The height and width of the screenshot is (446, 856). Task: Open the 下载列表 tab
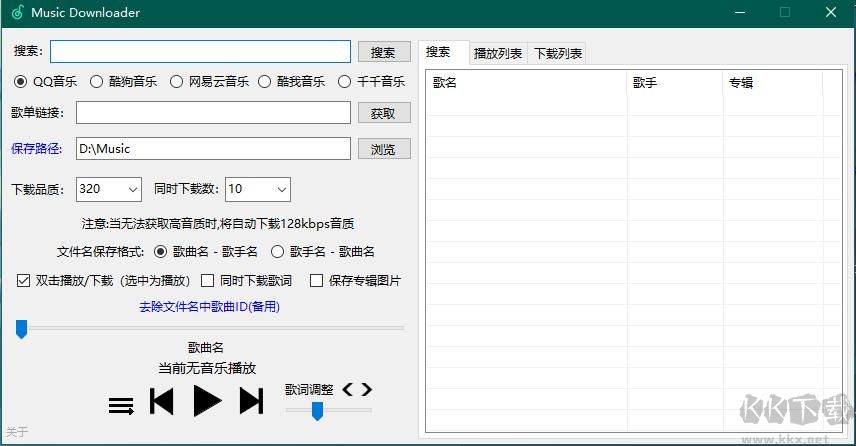pos(557,53)
